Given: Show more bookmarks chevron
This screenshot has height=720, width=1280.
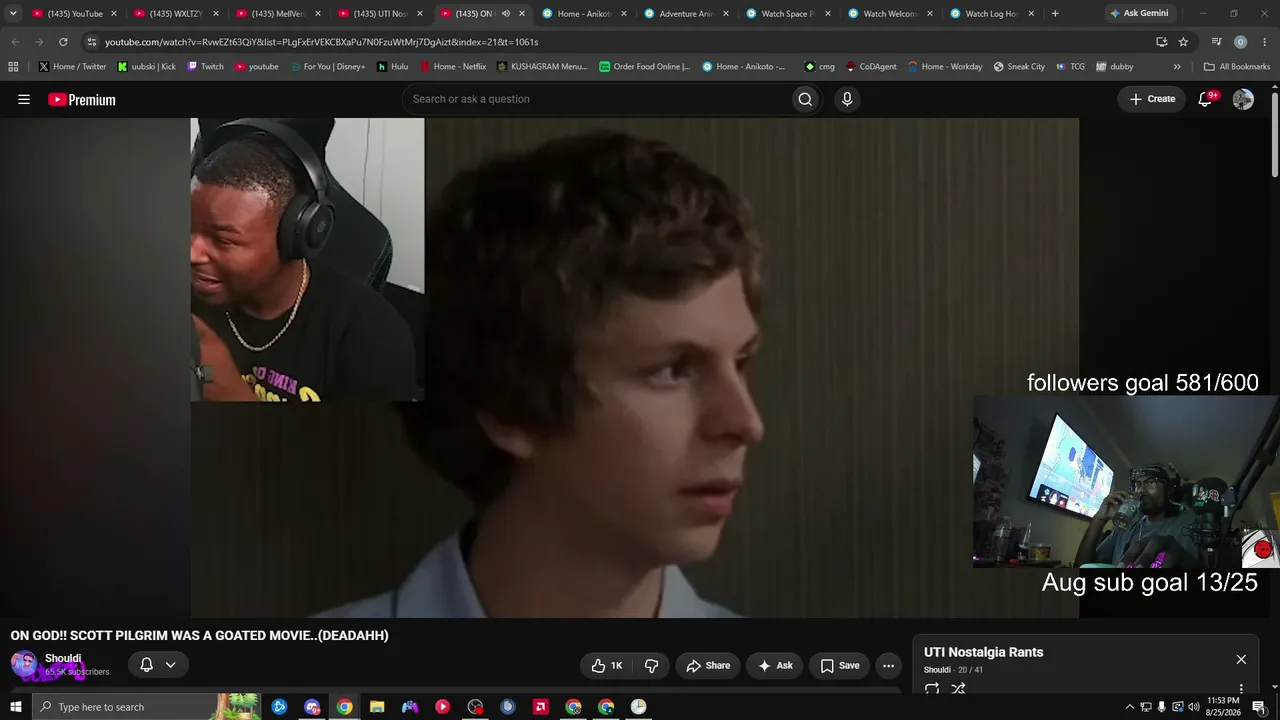Looking at the screenshot, I should click(x=1177, y=67).
